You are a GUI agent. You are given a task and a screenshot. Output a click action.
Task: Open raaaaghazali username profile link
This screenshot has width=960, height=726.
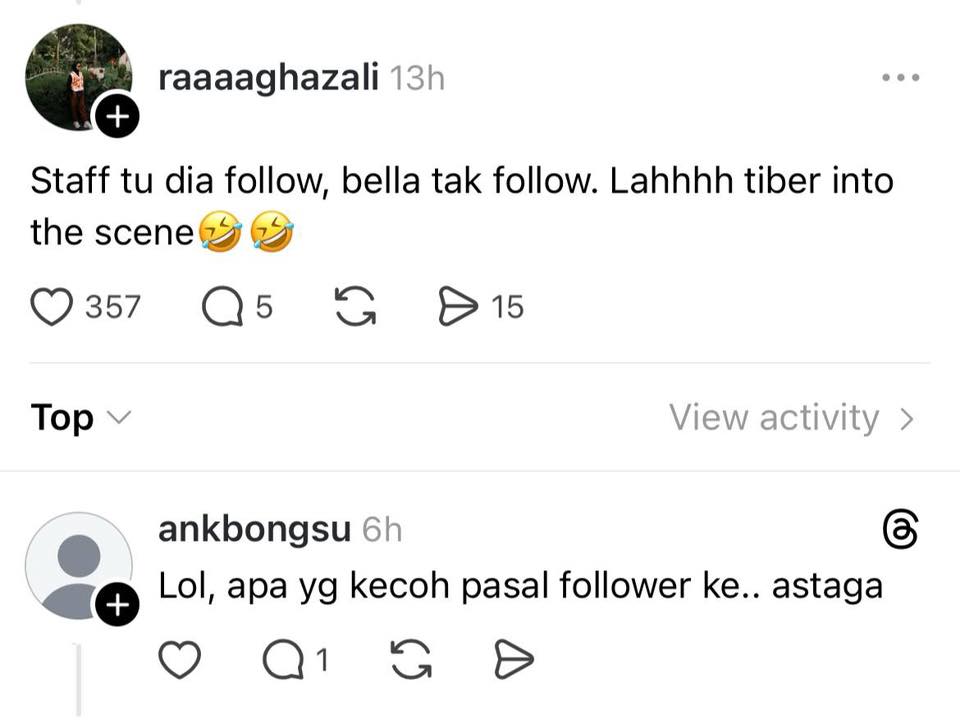[x=268, y=78]
